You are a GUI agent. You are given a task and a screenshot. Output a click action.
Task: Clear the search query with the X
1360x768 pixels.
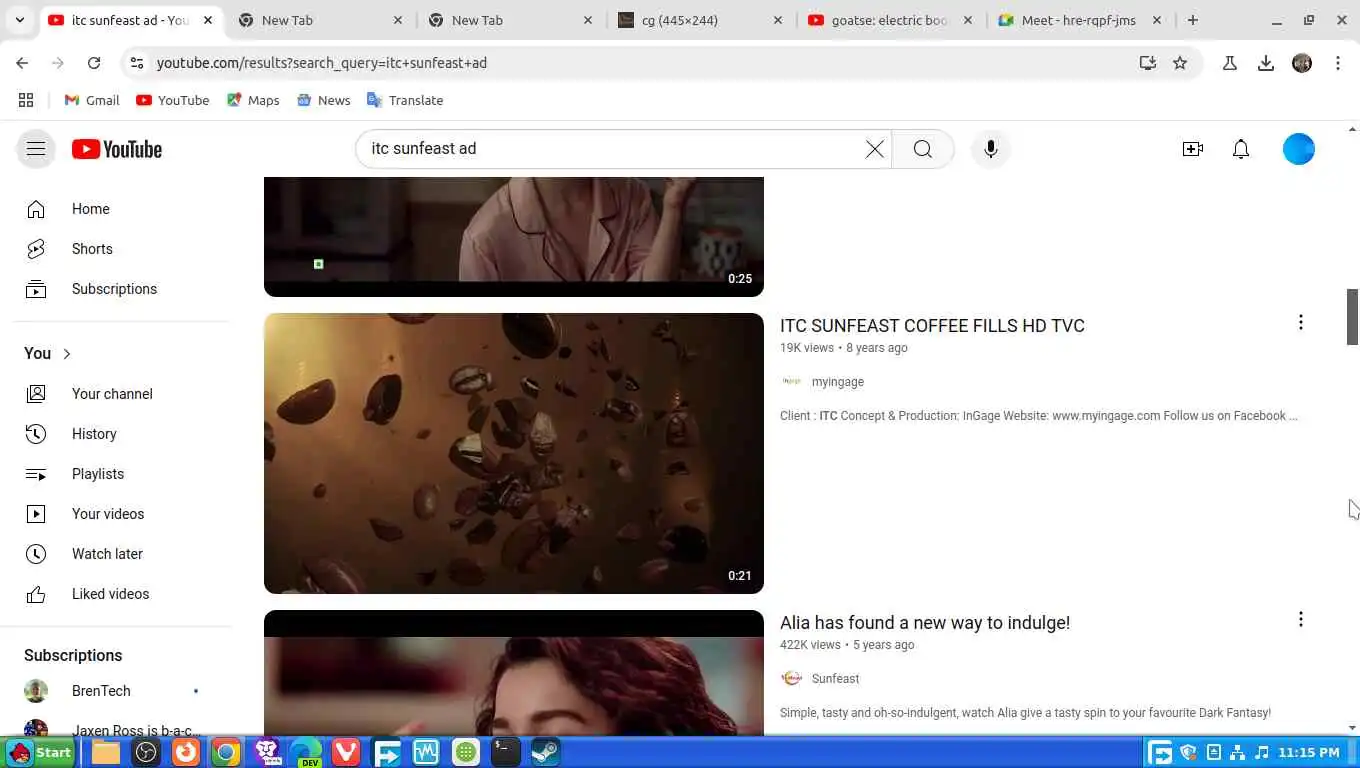874,149
